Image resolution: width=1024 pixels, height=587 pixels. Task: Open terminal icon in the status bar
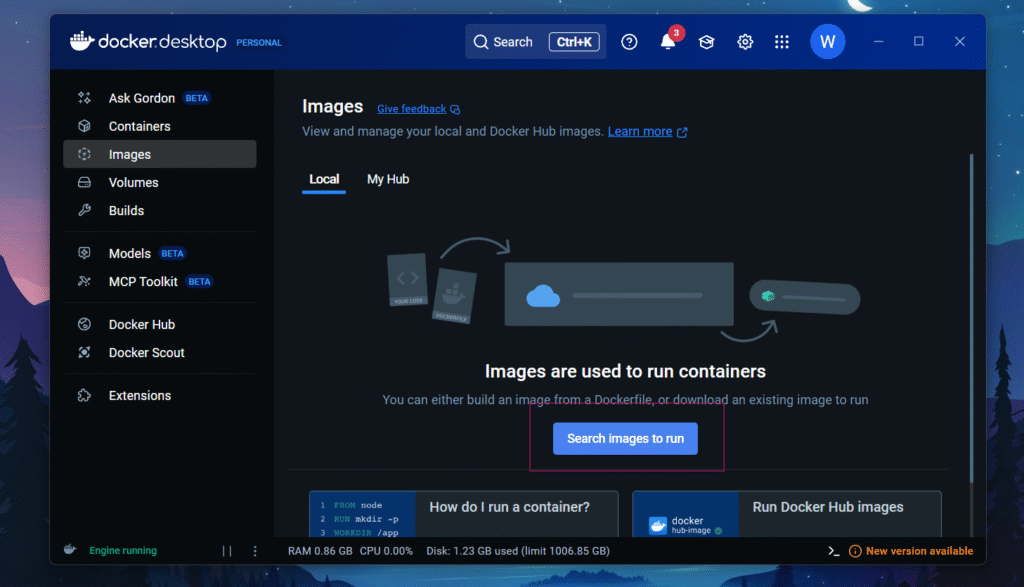834,551
